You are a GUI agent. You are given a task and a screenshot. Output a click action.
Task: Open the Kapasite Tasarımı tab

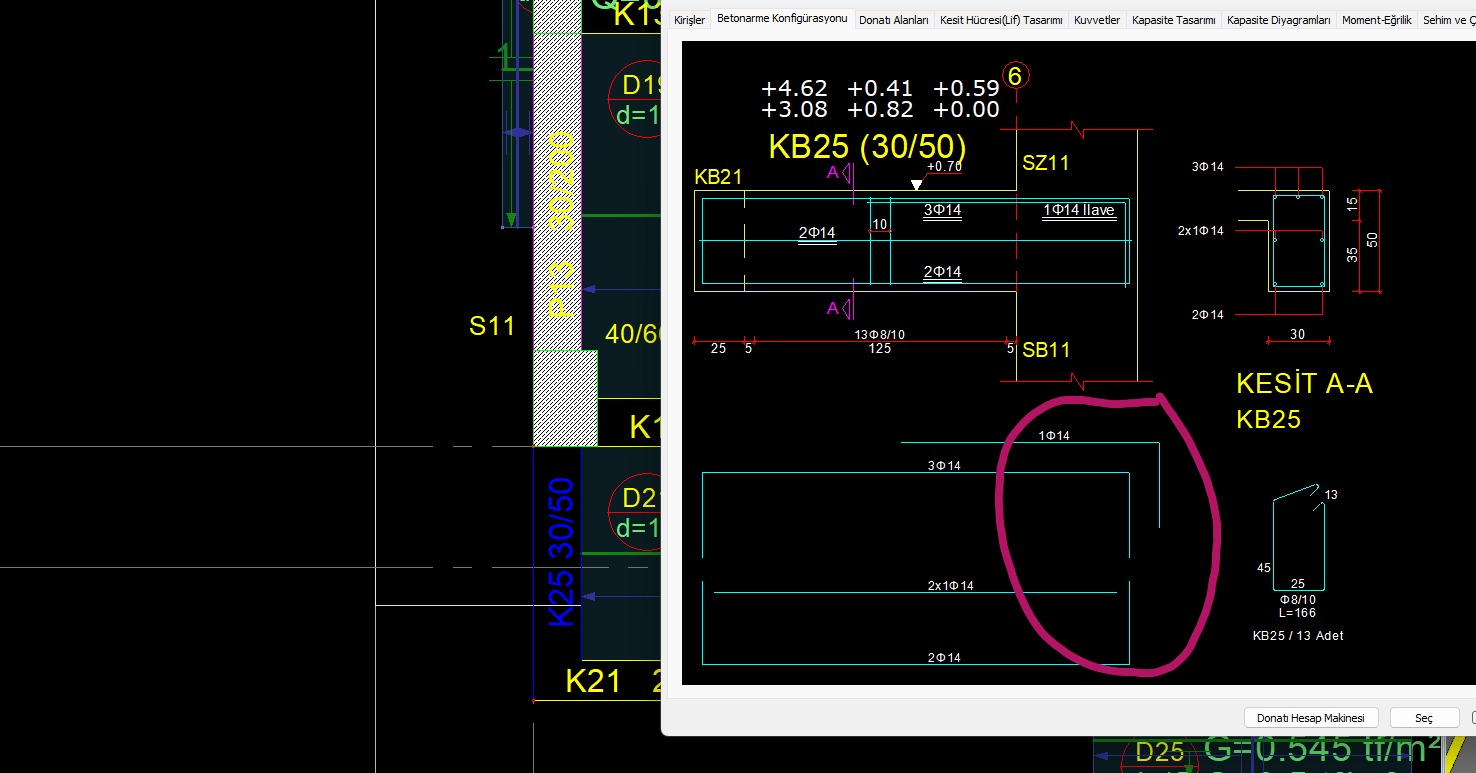tap(1174, 20)
